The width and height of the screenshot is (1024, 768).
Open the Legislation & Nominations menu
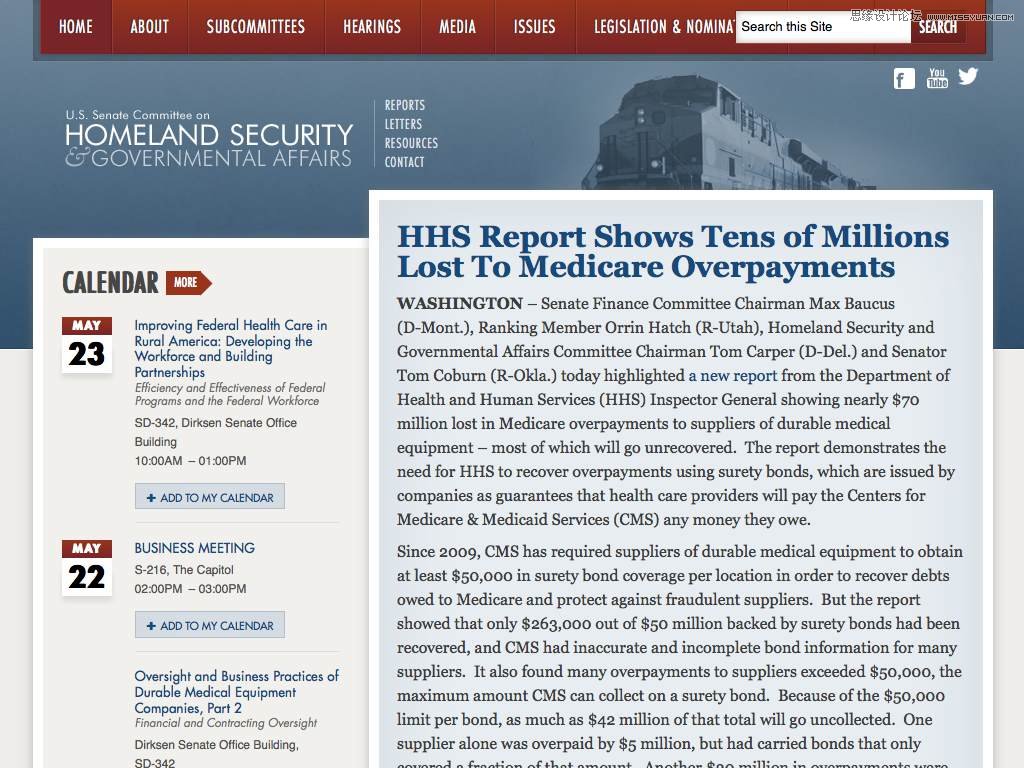[x=664, y=27]
